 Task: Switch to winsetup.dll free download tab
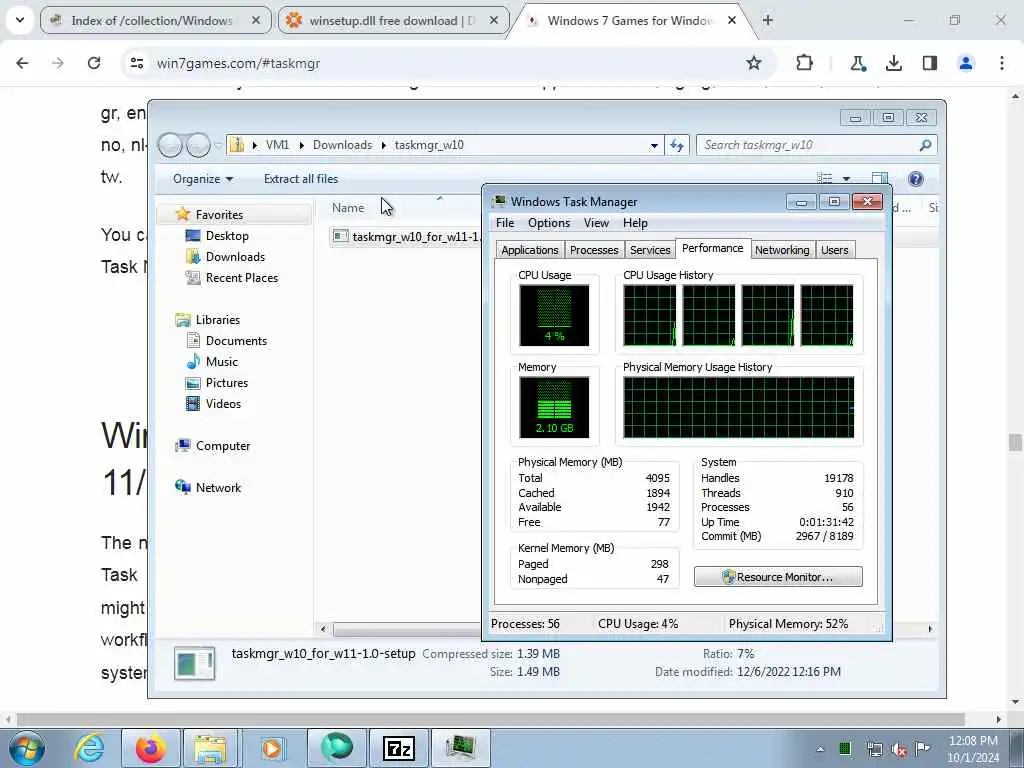point(394,20)
